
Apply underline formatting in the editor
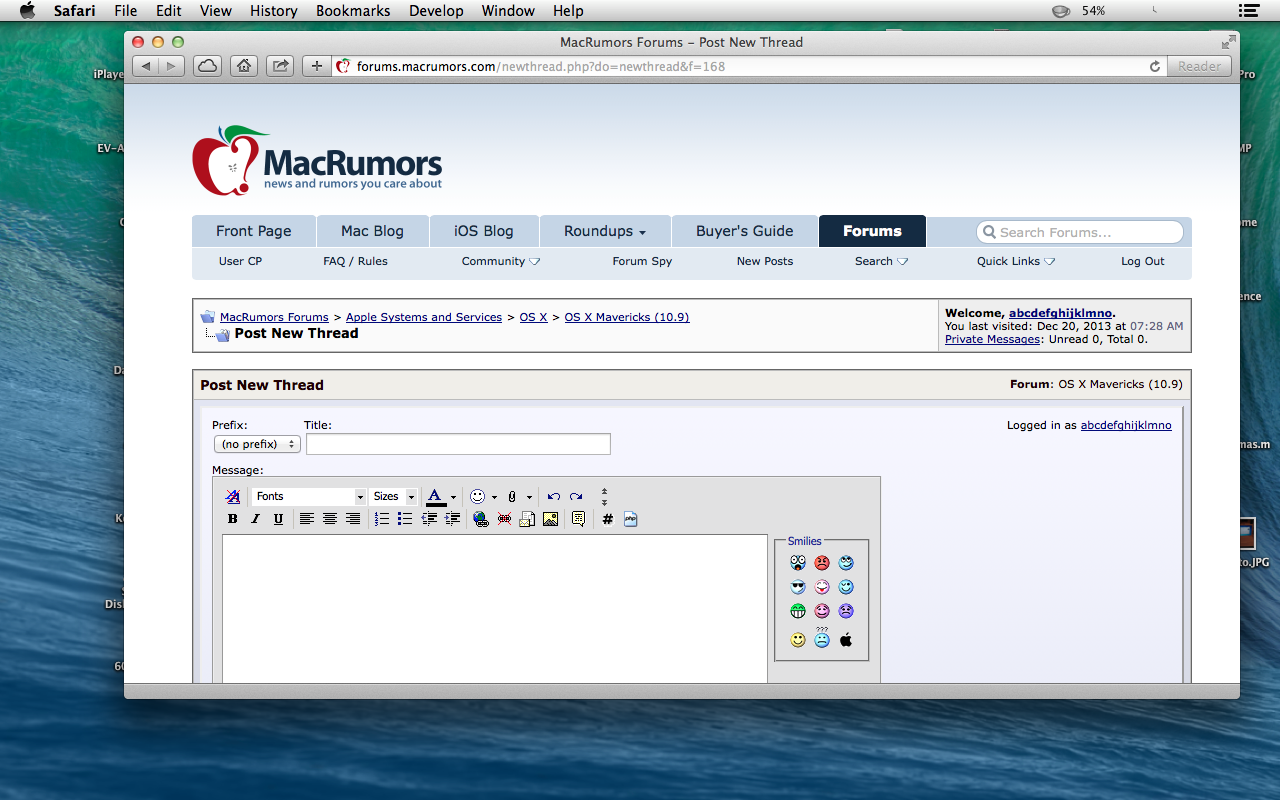point(278,519)
